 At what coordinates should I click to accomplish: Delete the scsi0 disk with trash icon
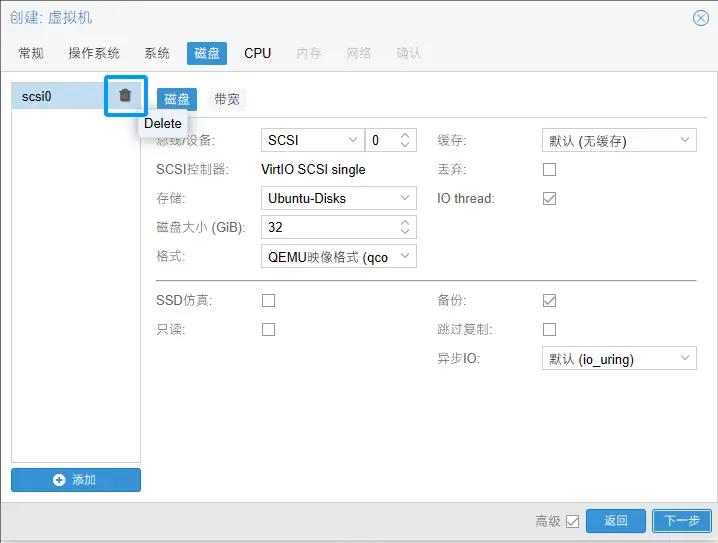(x=125, y=95)
